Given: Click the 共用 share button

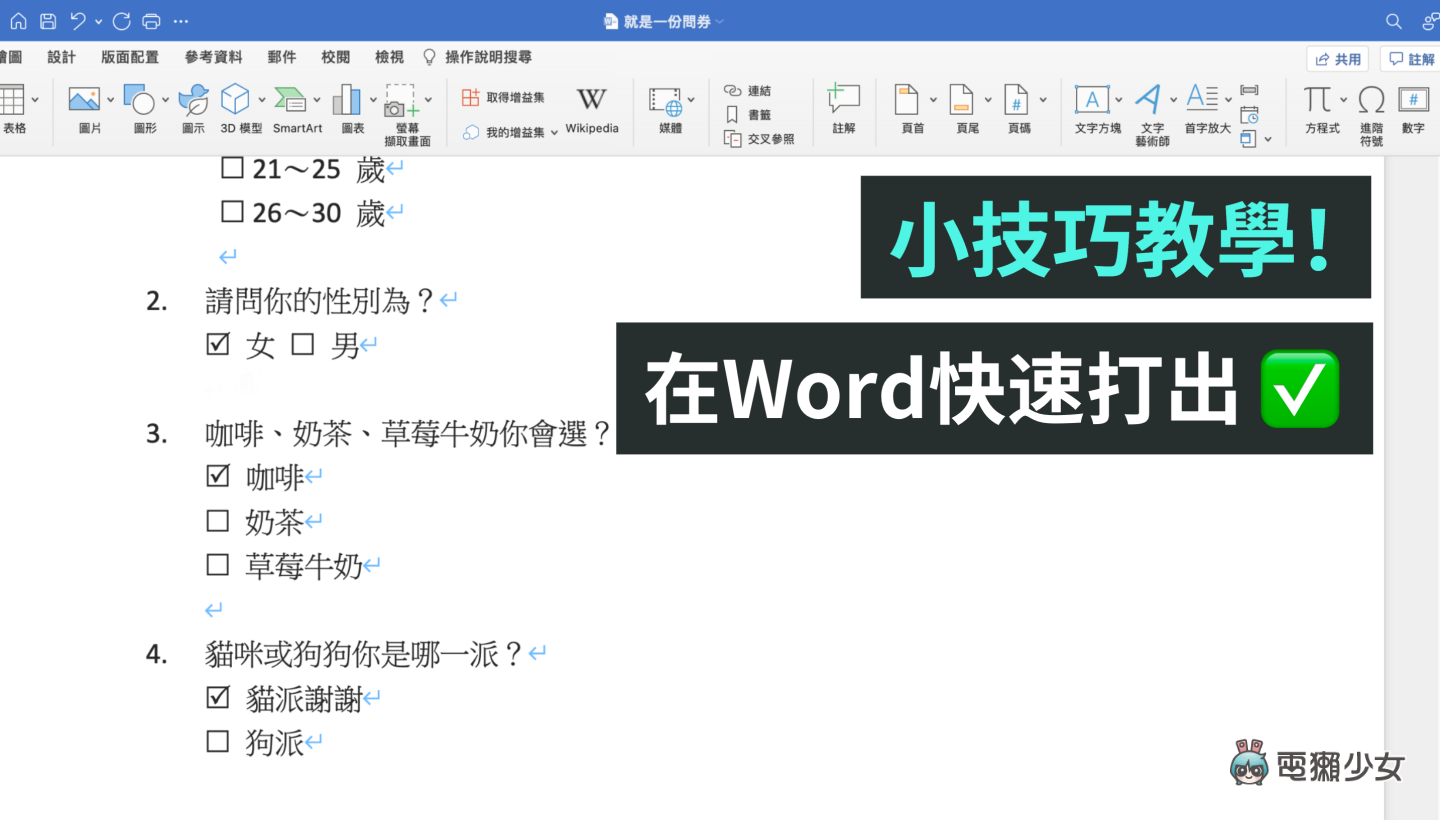Looking at the screenshot, I should (1336, 58).
